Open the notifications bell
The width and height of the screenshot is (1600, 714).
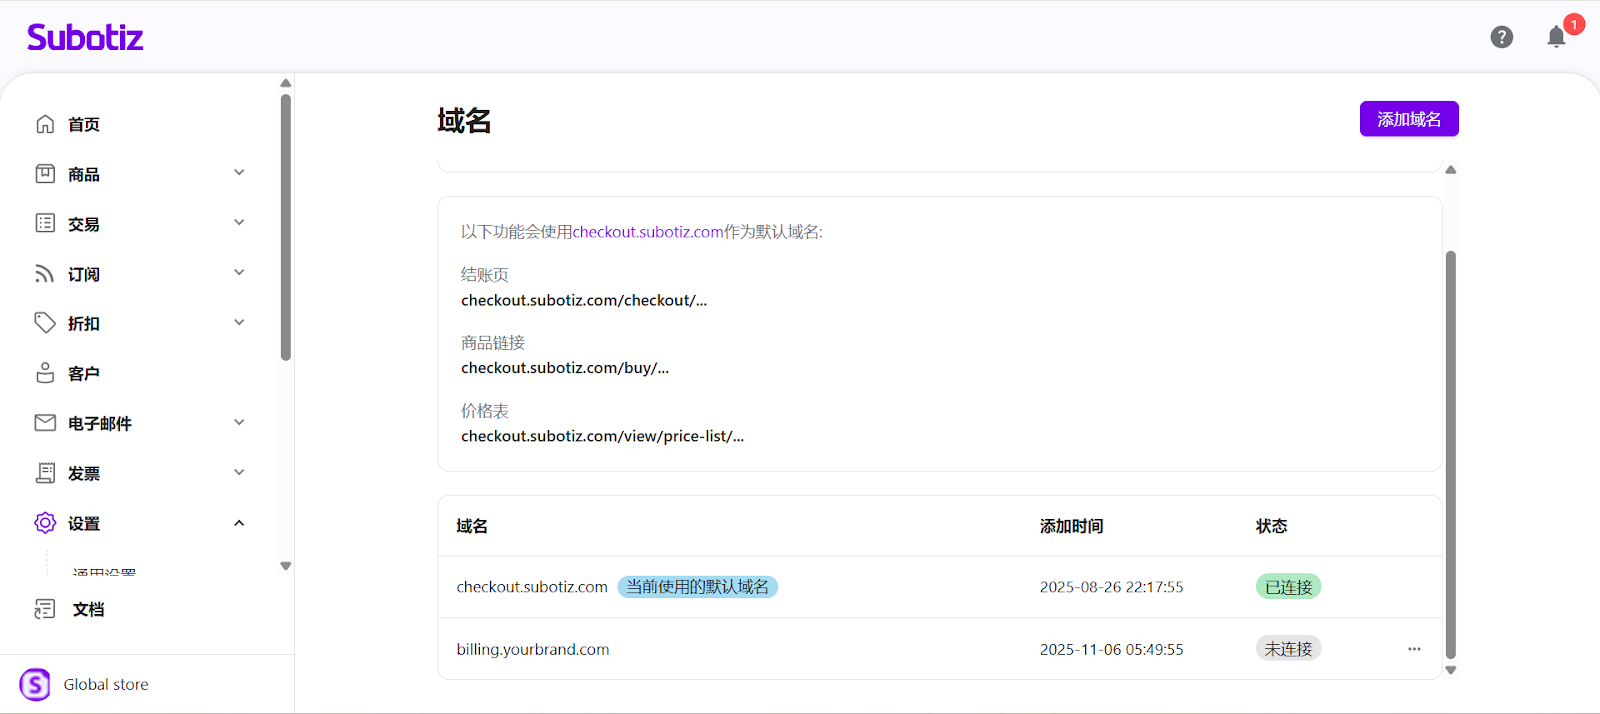1556,38
